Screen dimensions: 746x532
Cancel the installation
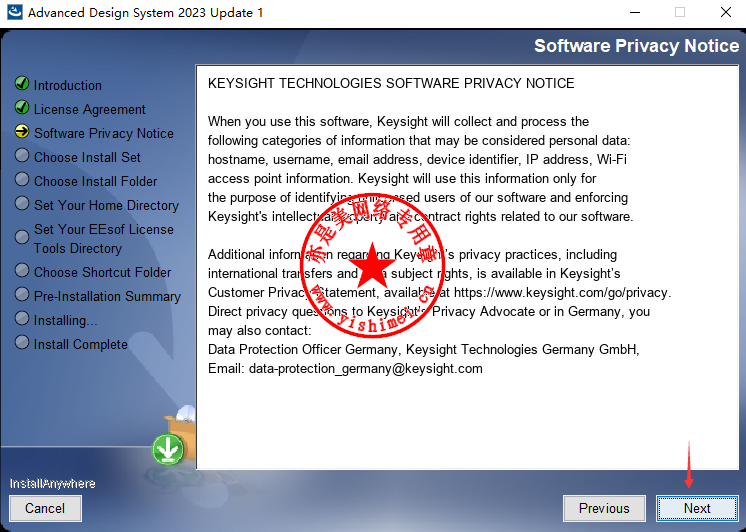[45, 508]
